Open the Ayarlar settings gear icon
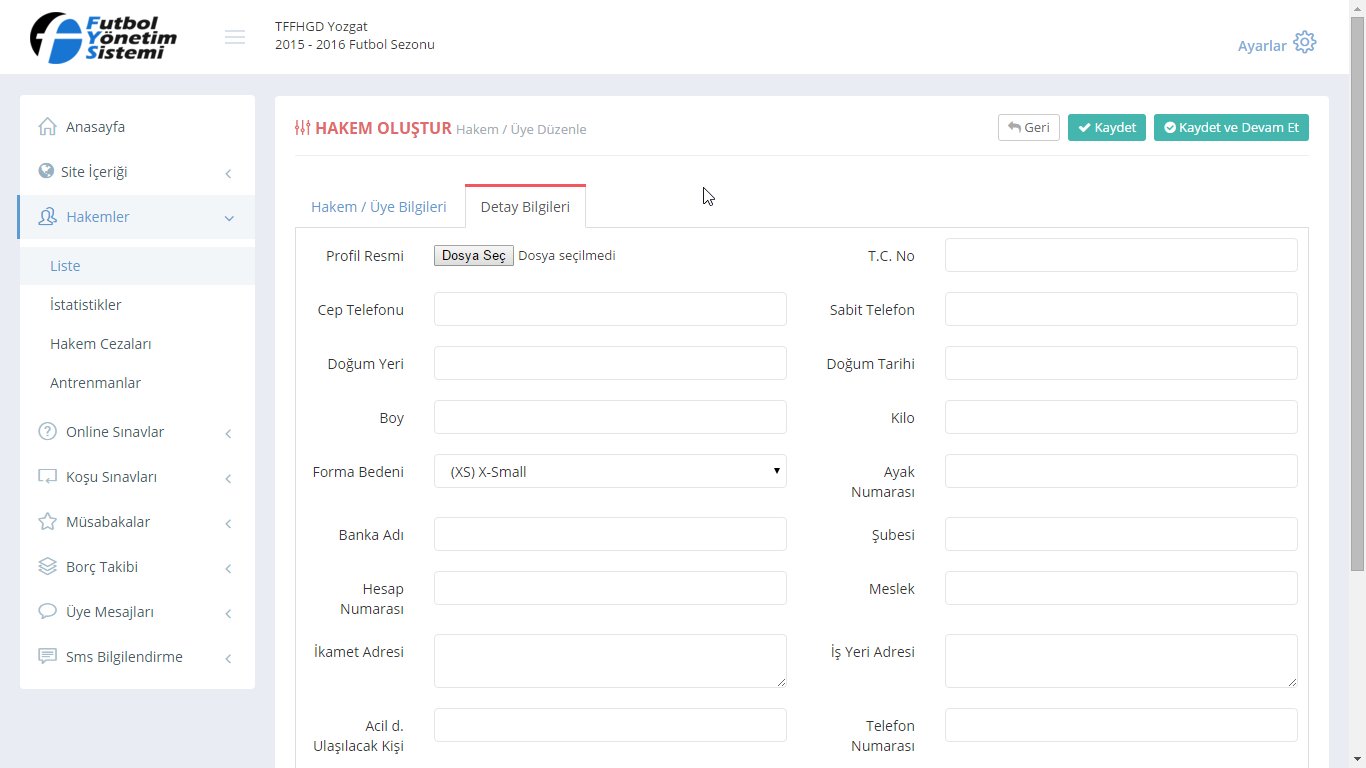 pyautogui.click(x=1304, y=43)
